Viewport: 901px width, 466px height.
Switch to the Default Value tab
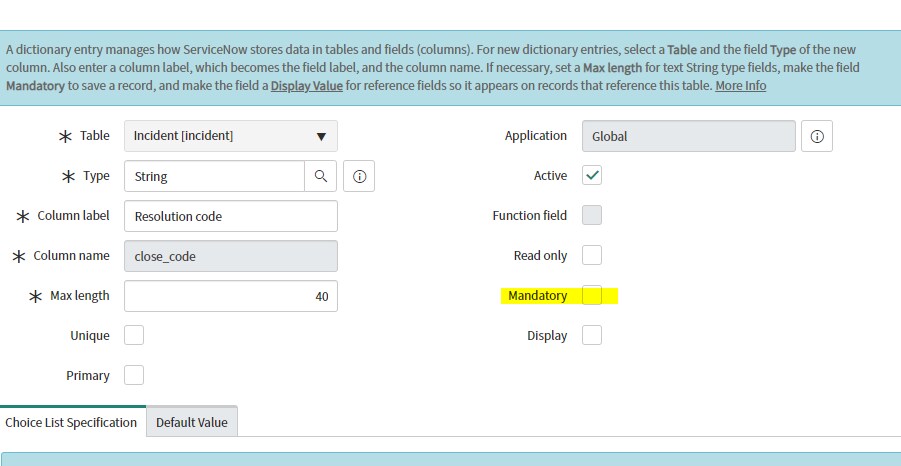(x=191, y=422)
